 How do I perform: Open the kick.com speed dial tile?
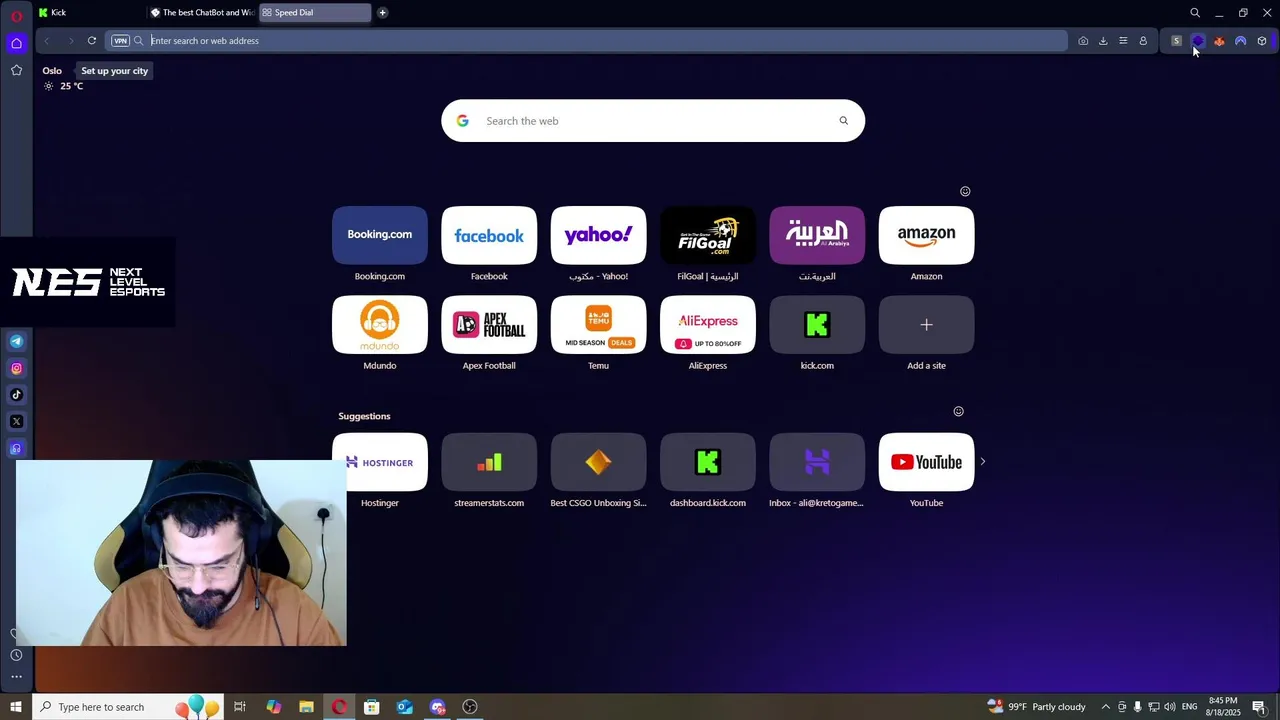point(817,324)
